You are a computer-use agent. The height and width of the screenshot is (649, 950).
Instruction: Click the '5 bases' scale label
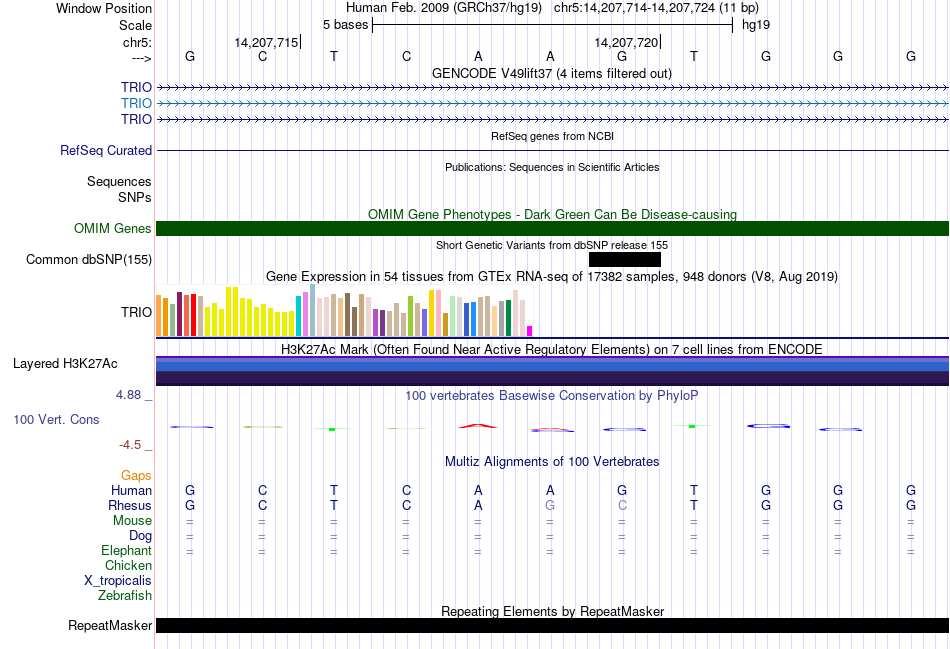345,25
